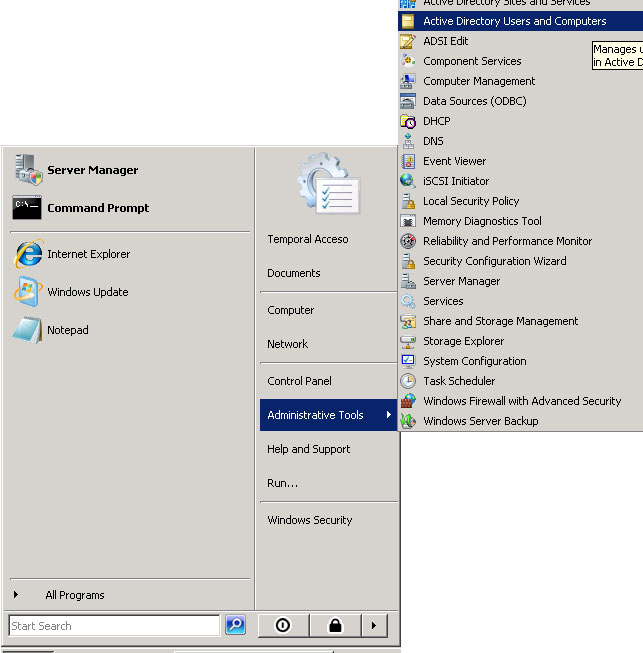The image size is (643, 653).
Task: Open System Configuration label
Action: tap(475, 361)
